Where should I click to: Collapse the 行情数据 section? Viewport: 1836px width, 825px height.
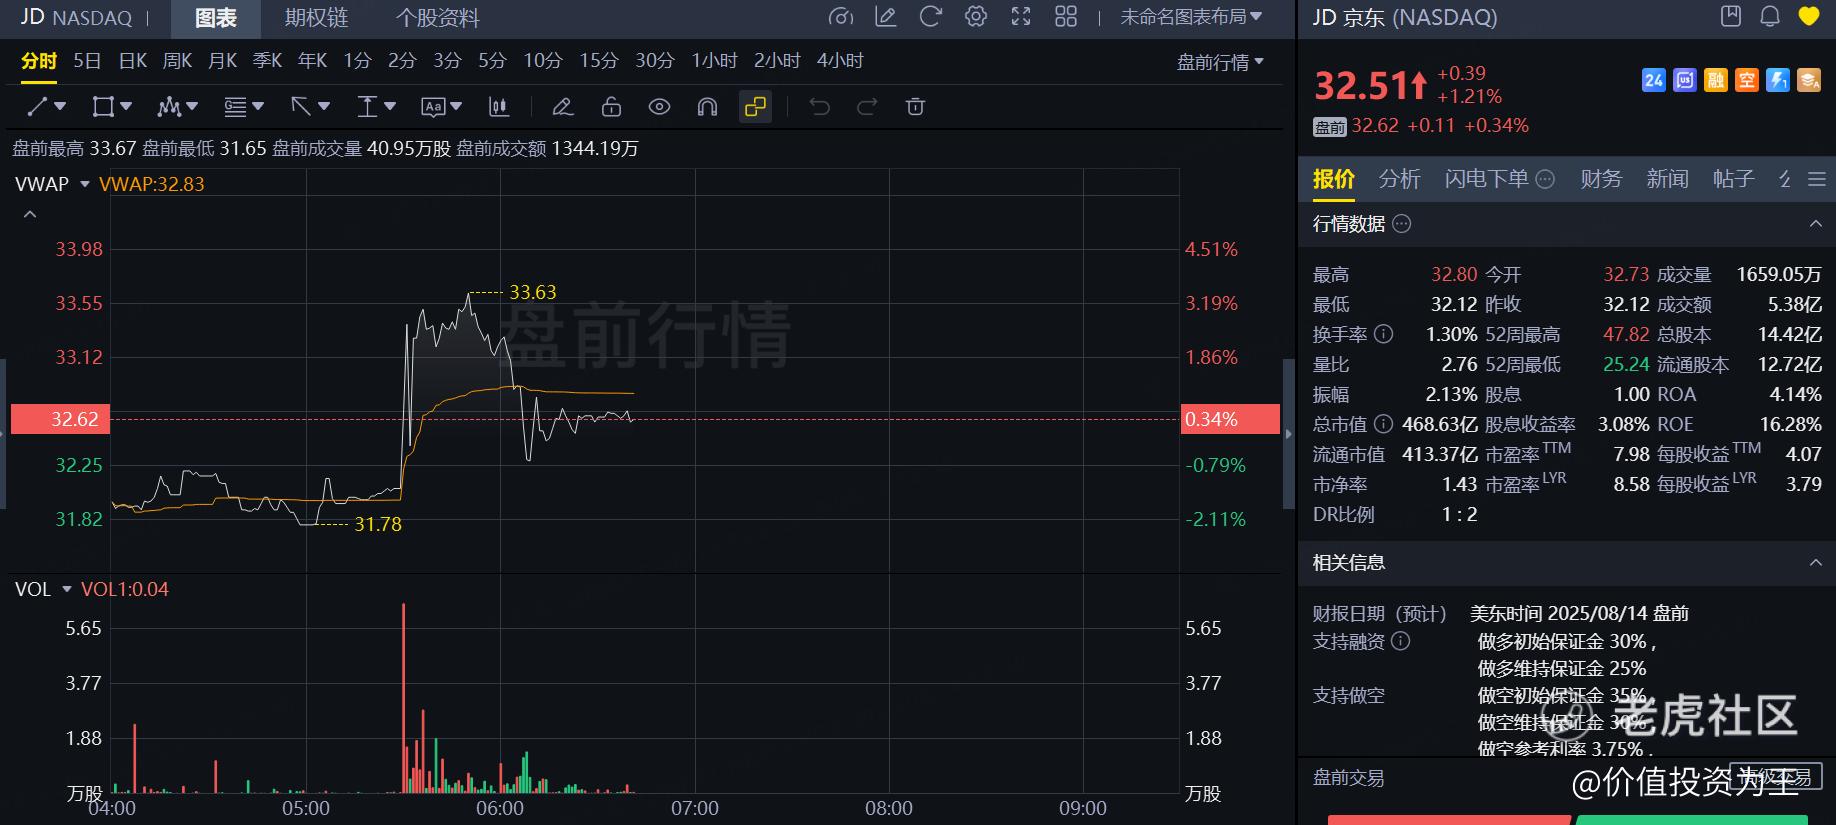(x=1816, y=224)
